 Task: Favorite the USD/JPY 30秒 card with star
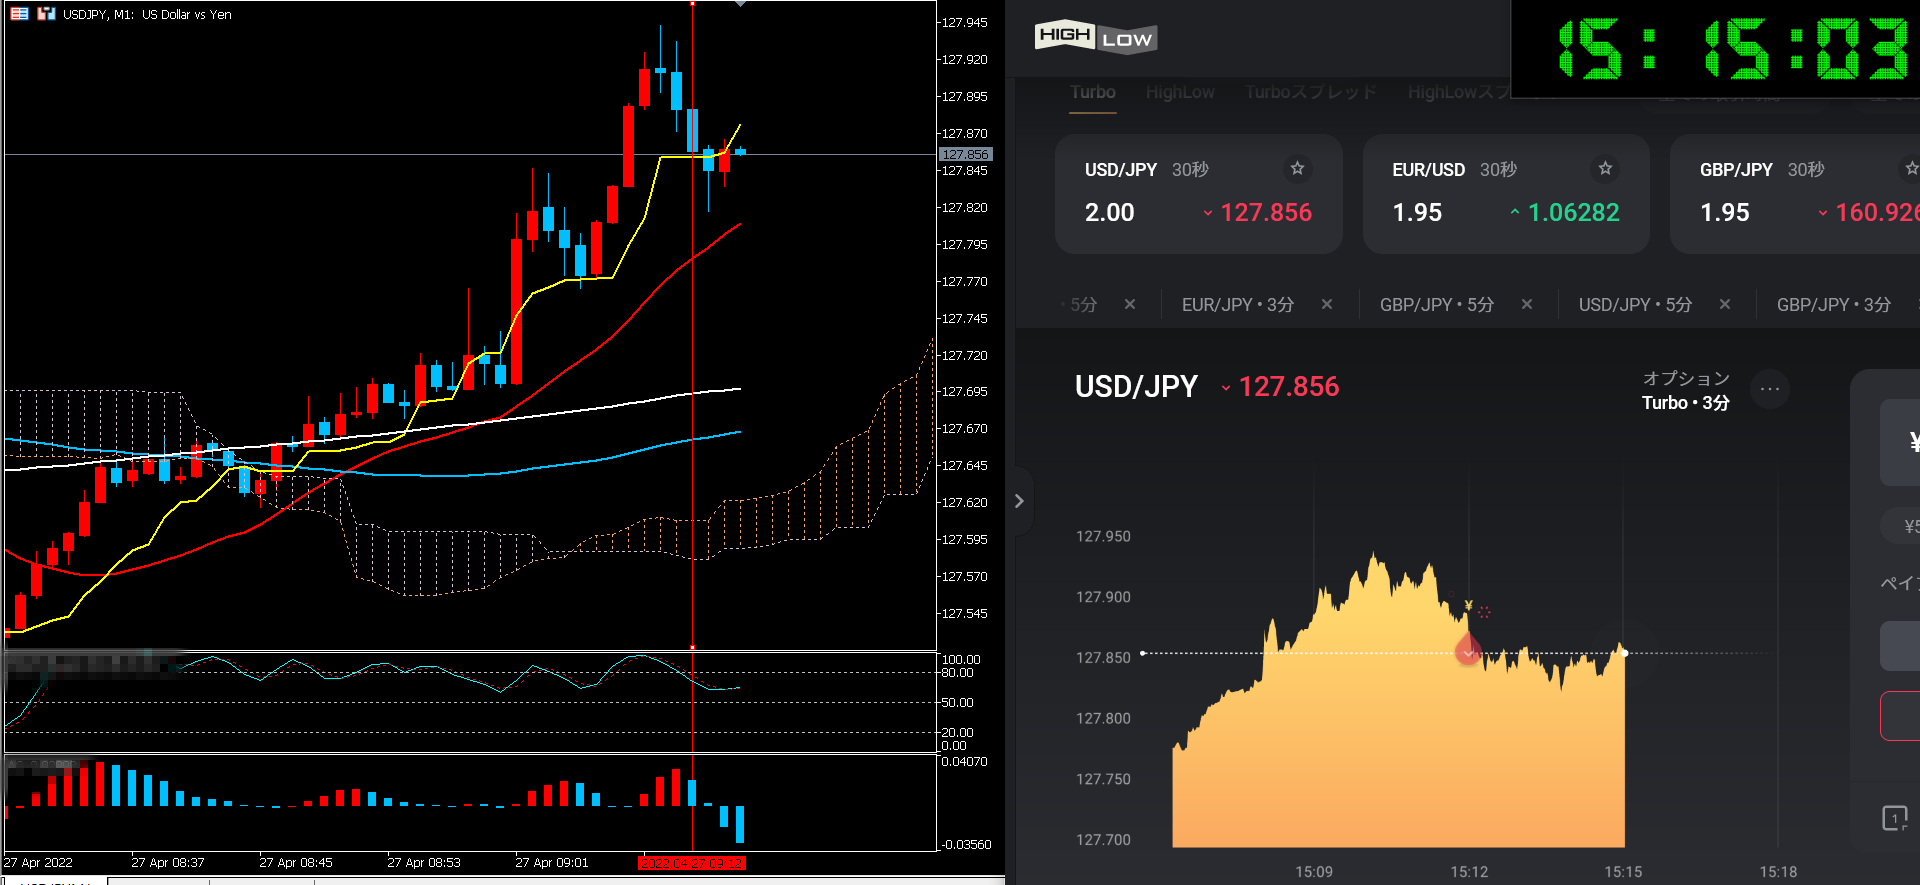(1297, 168)
